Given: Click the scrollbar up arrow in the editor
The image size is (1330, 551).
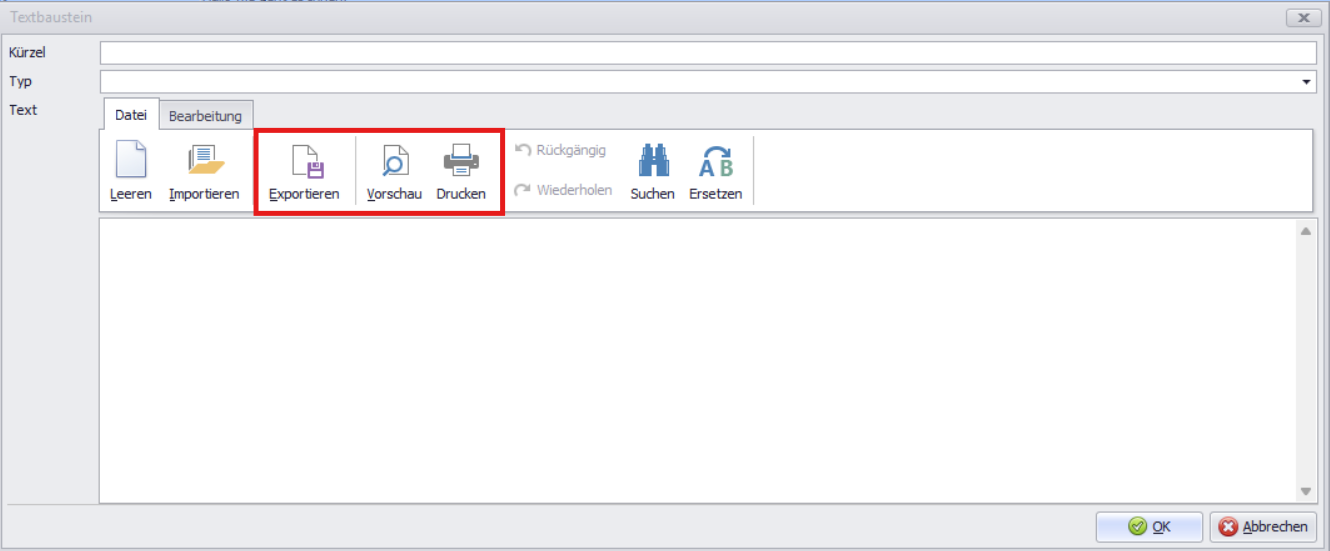Looking at the screenshot, I should click(x=1306, y=232).
